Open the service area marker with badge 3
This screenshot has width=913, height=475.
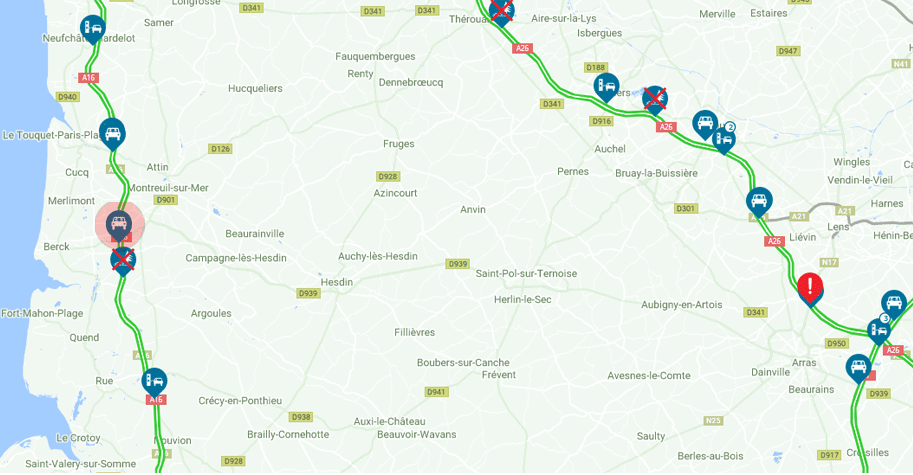879,329
